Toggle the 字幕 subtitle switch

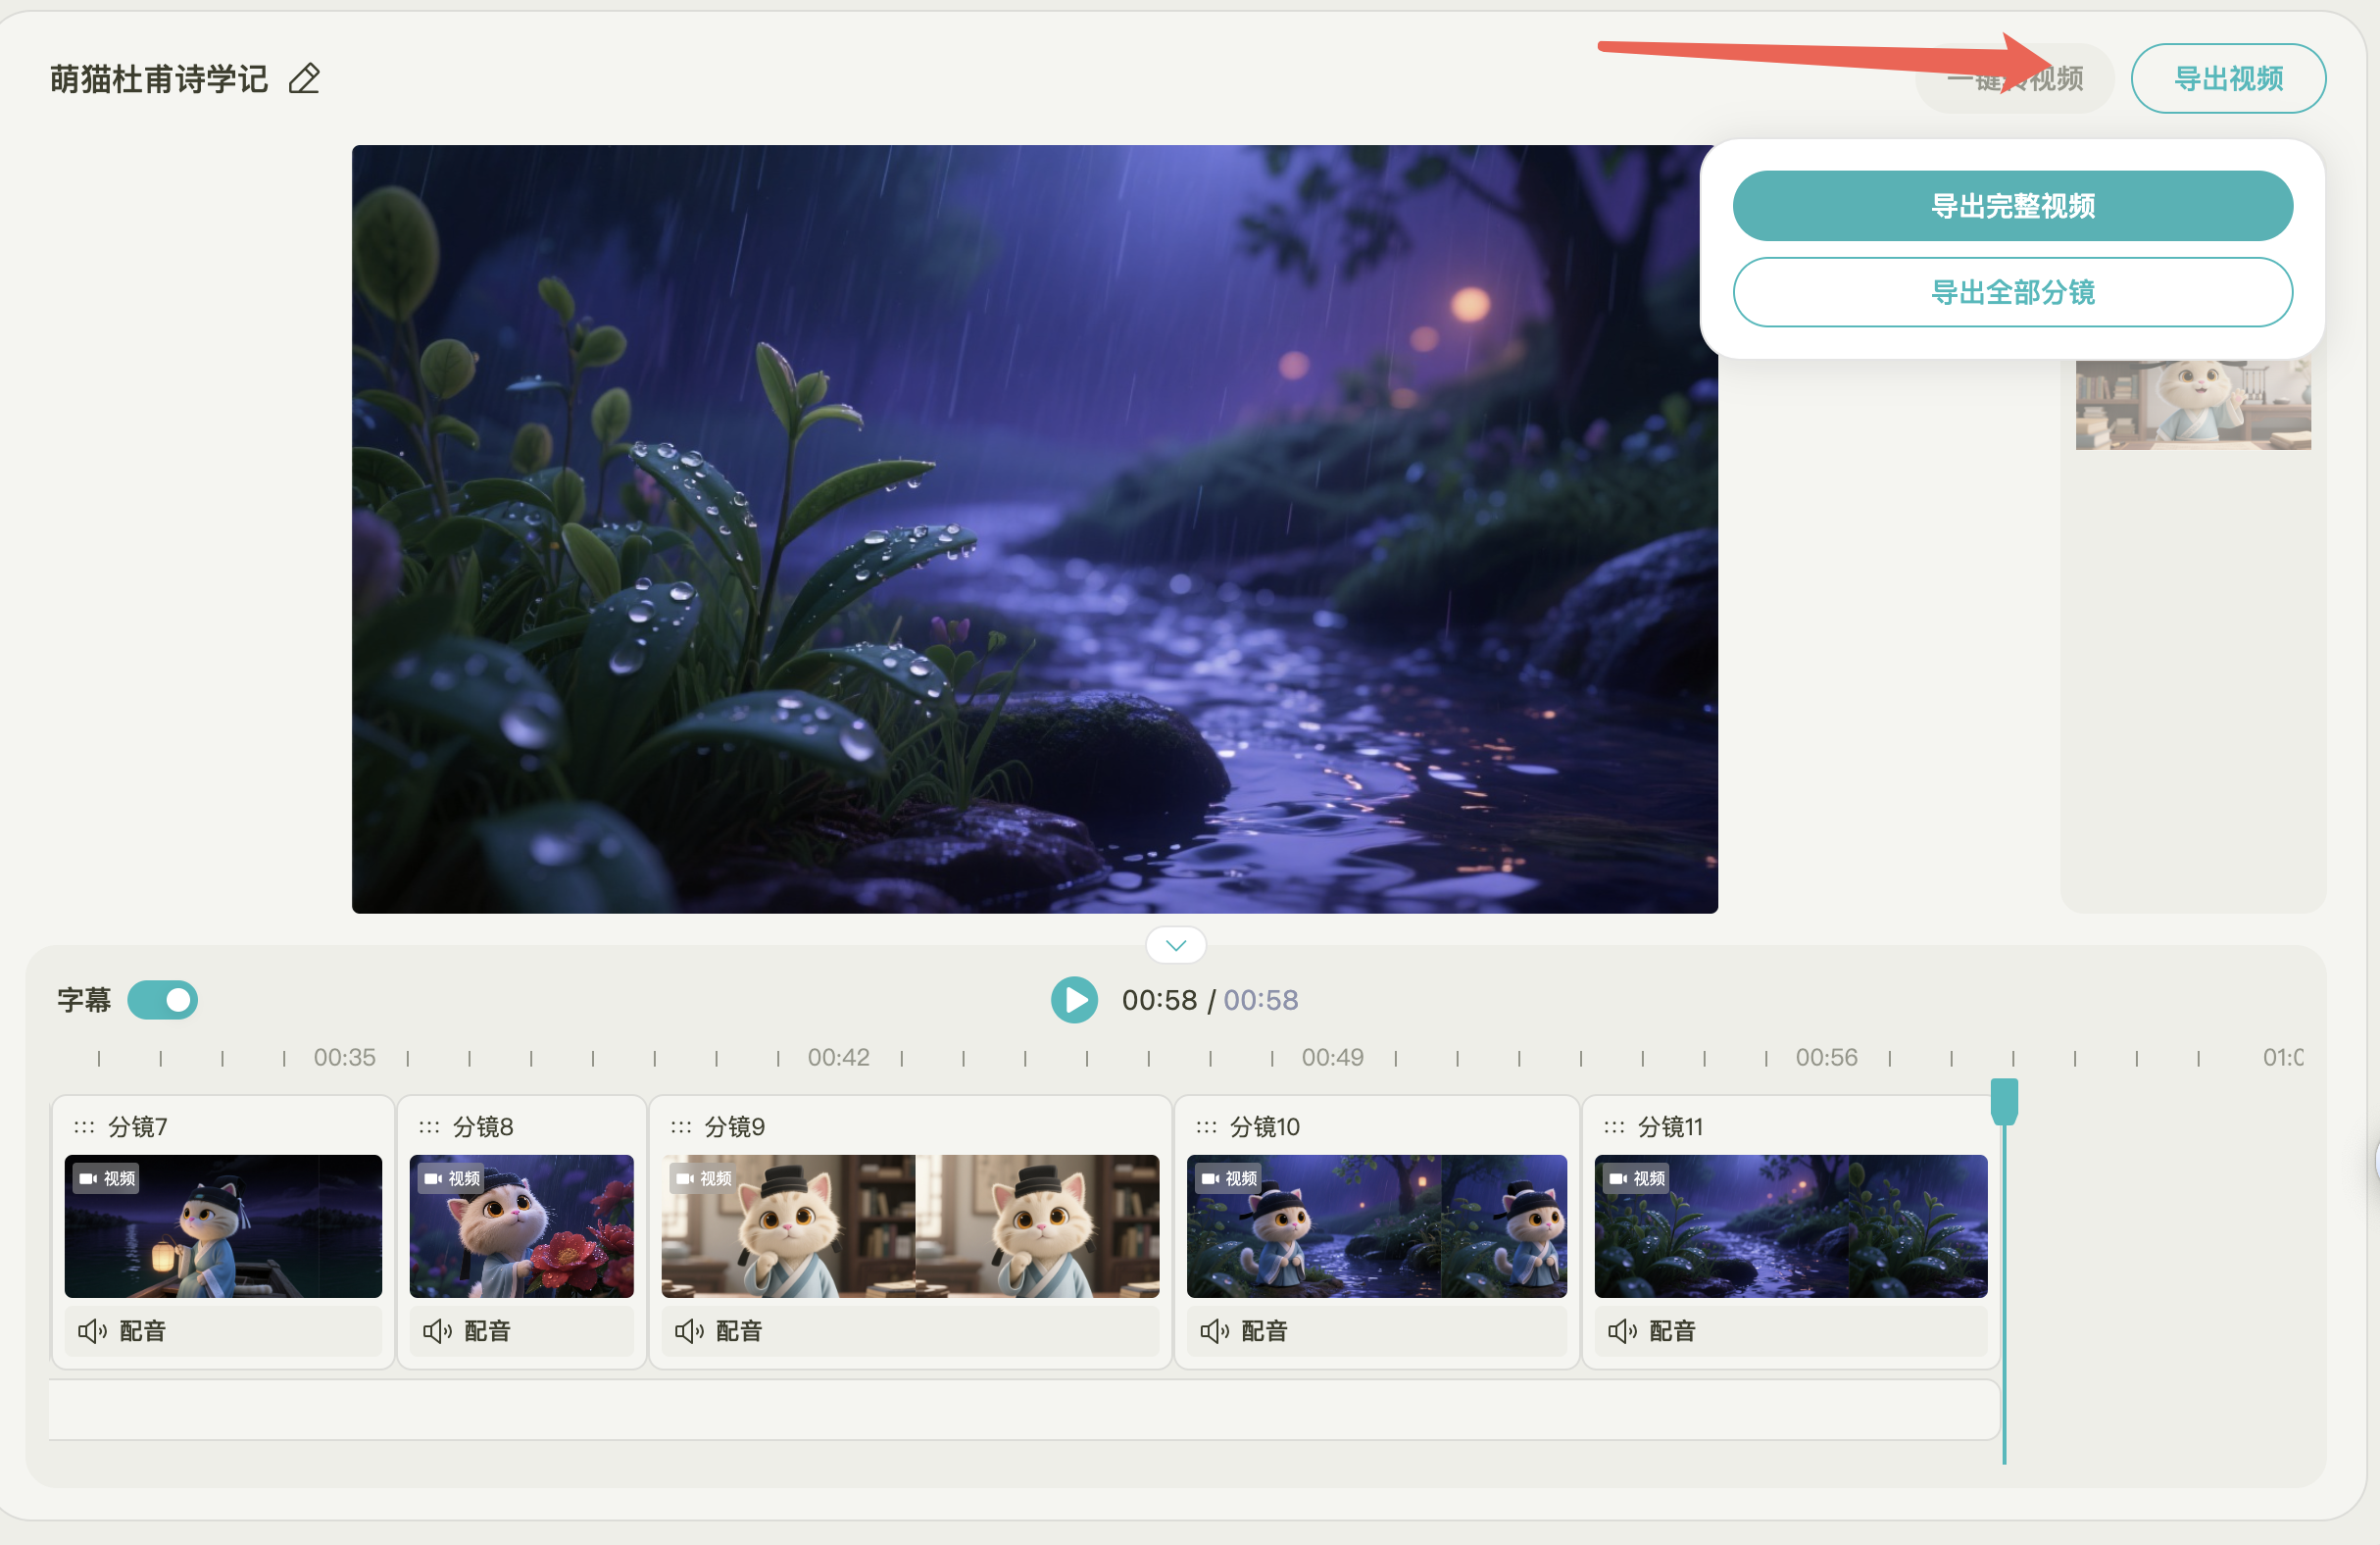[162, 1000]
